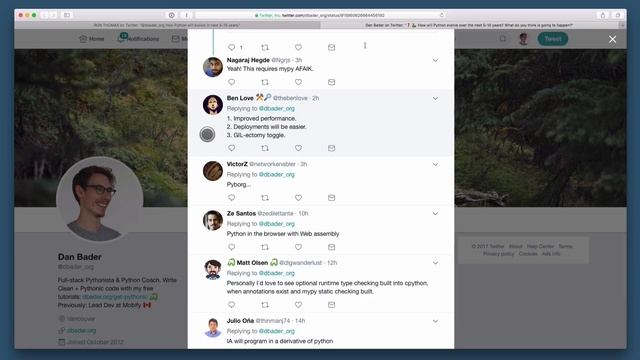Expand options chevron on Nagaraj Hegde's tweet
The height and width of the screenshot is (360, 640).
(x=435, y=60)
